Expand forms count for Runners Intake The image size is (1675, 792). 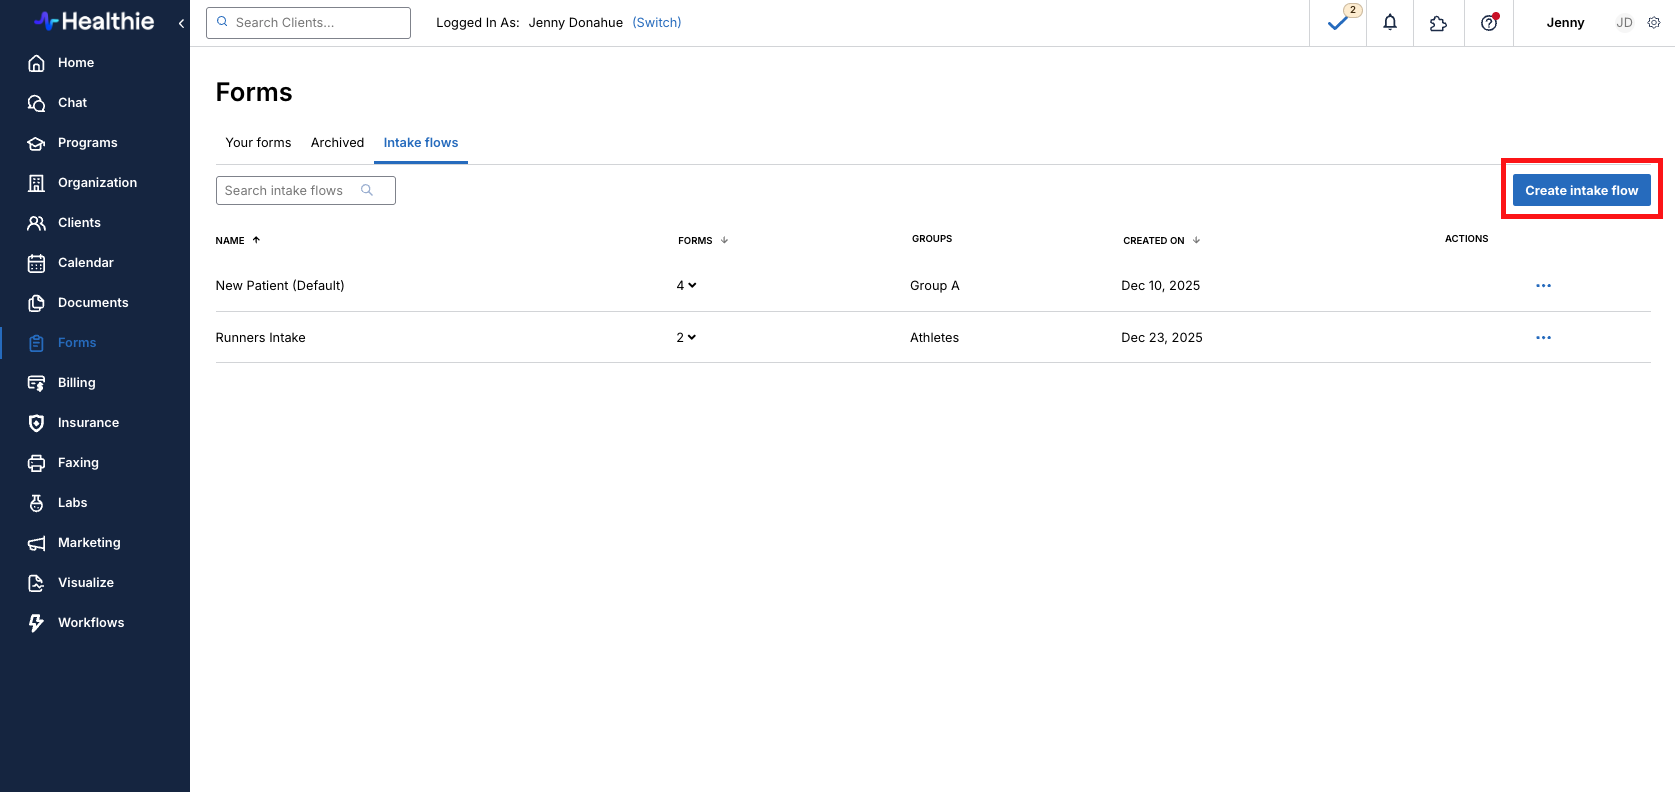[686, 337]
